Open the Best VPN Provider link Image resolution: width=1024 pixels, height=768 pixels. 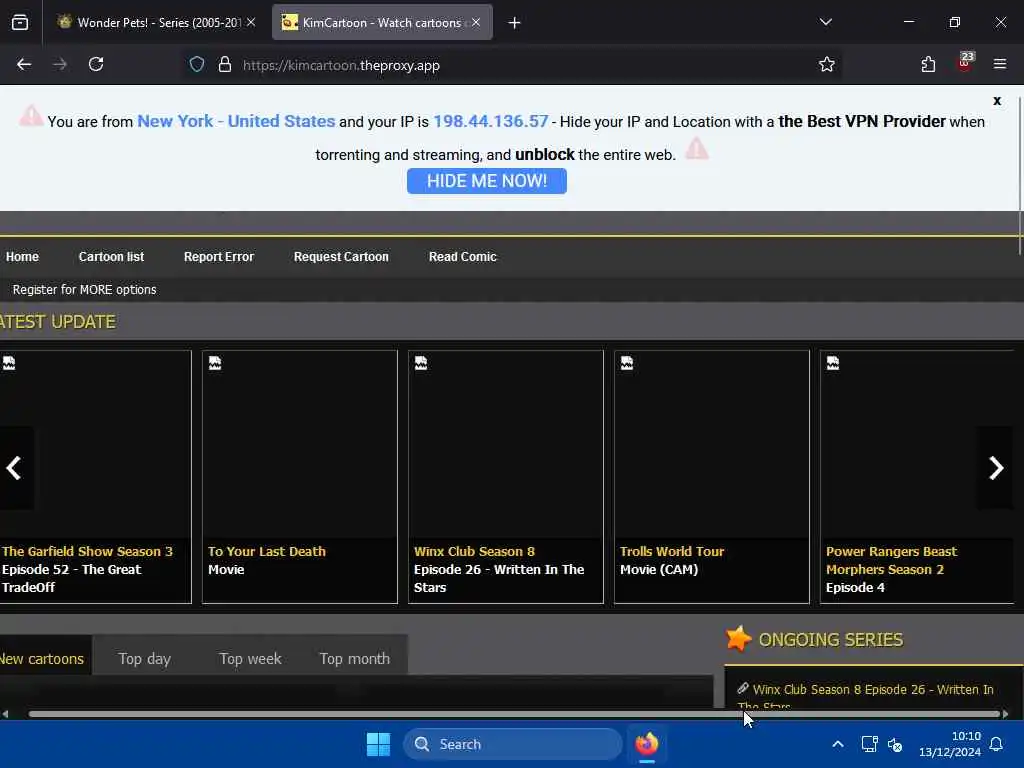tap(861, 121)
